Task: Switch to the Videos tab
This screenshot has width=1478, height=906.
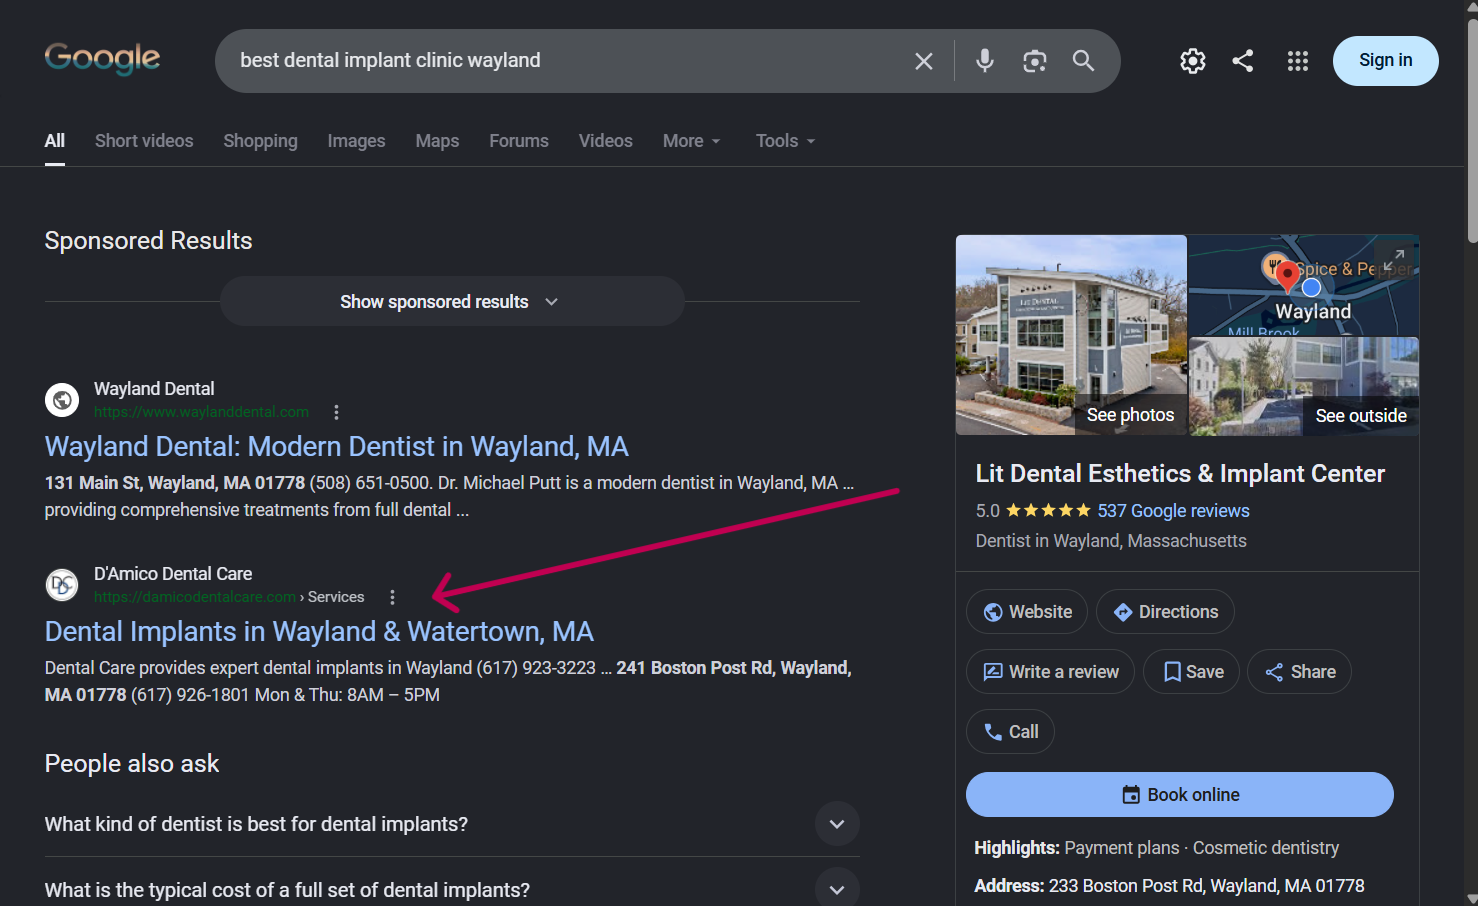Action: point(605,141)
